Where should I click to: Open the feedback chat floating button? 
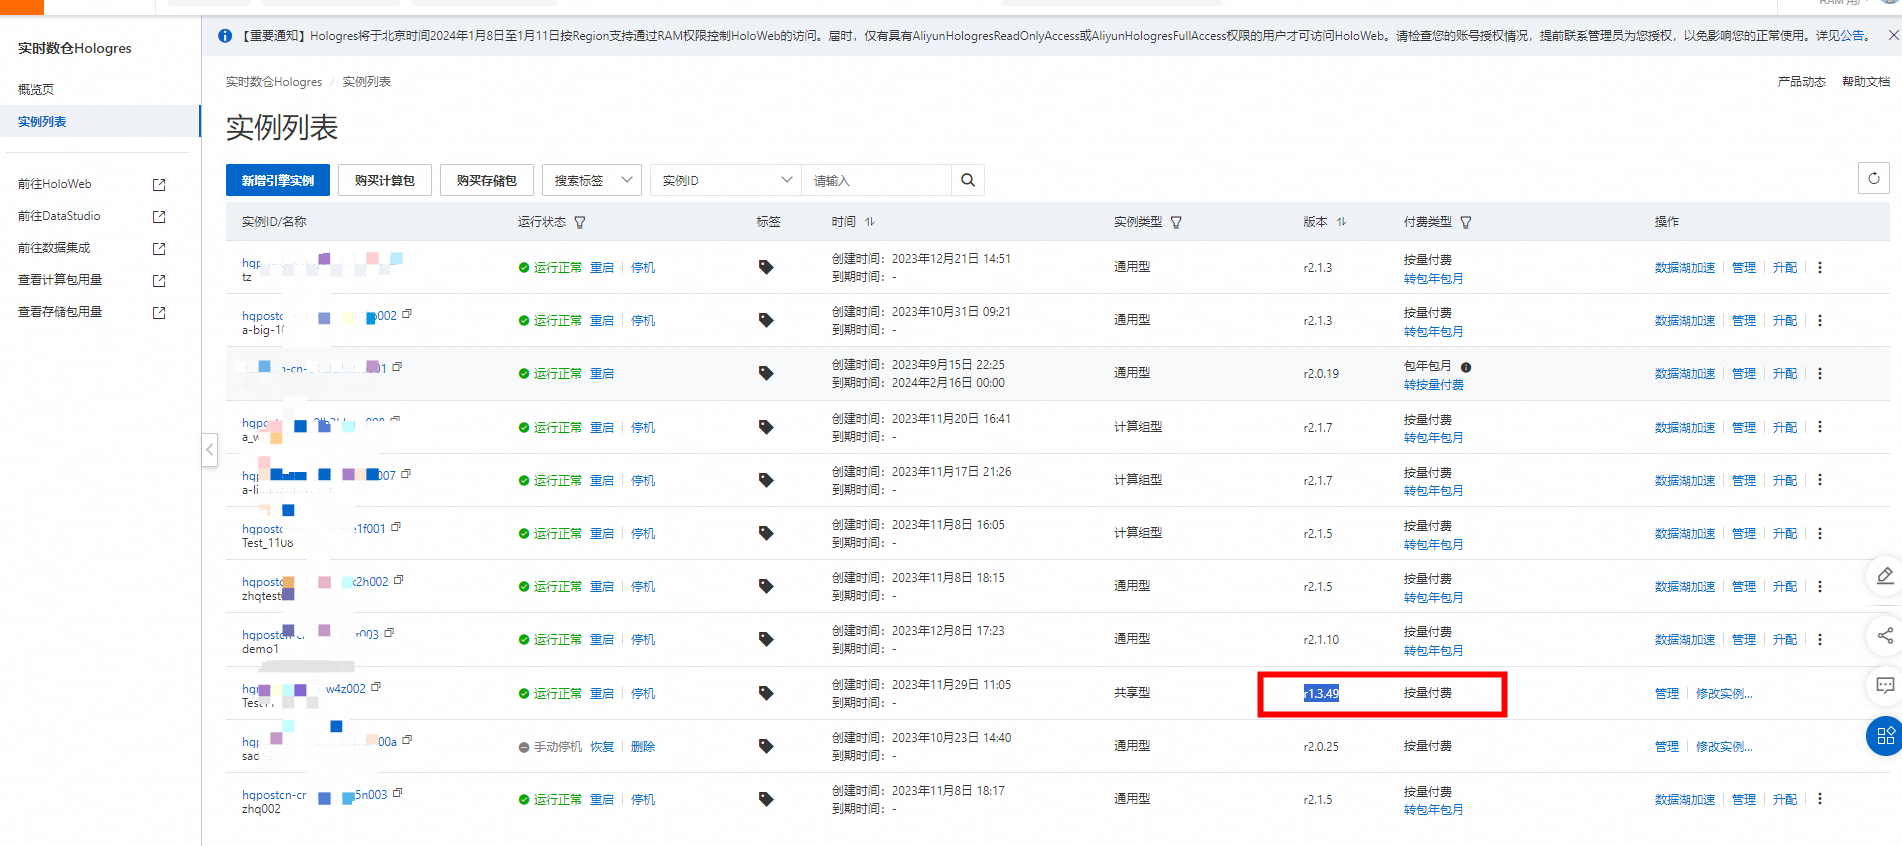coord(1885,685)
